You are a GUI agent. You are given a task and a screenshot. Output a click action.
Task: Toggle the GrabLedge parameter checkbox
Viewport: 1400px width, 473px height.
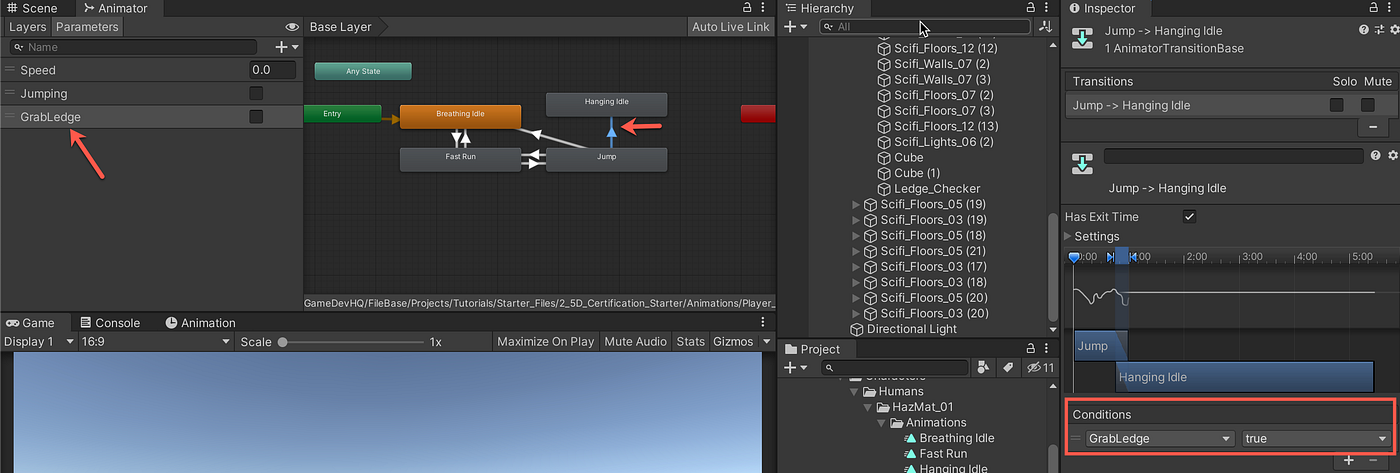[x=256, y=117]
